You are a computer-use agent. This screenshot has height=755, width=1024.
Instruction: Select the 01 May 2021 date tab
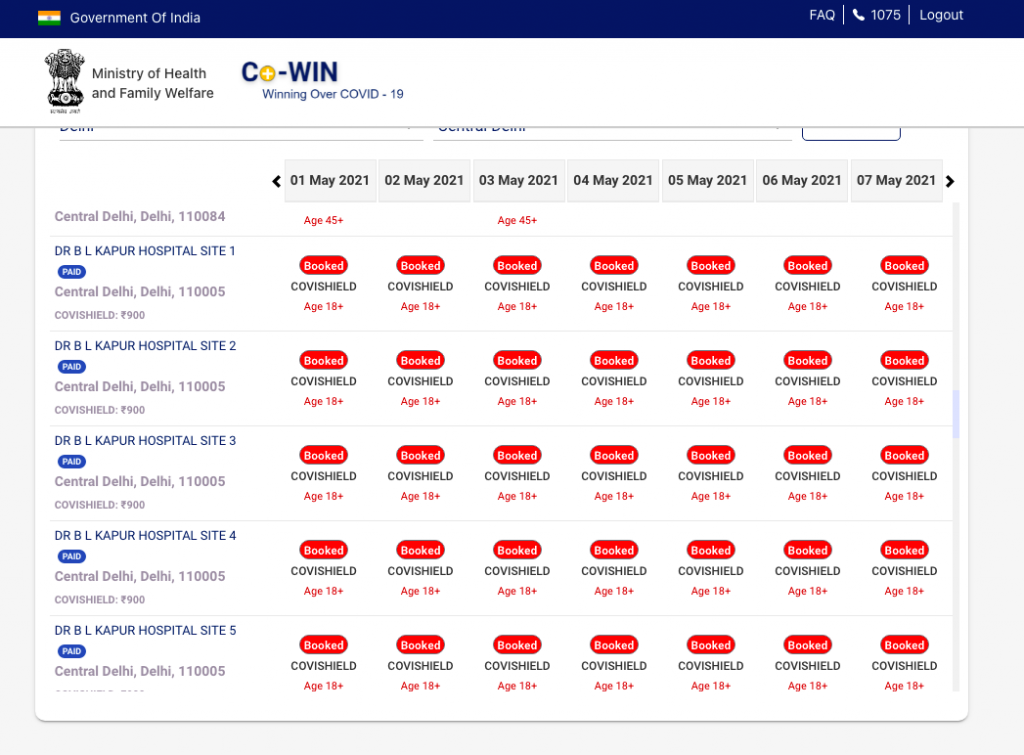coord(330,180)
